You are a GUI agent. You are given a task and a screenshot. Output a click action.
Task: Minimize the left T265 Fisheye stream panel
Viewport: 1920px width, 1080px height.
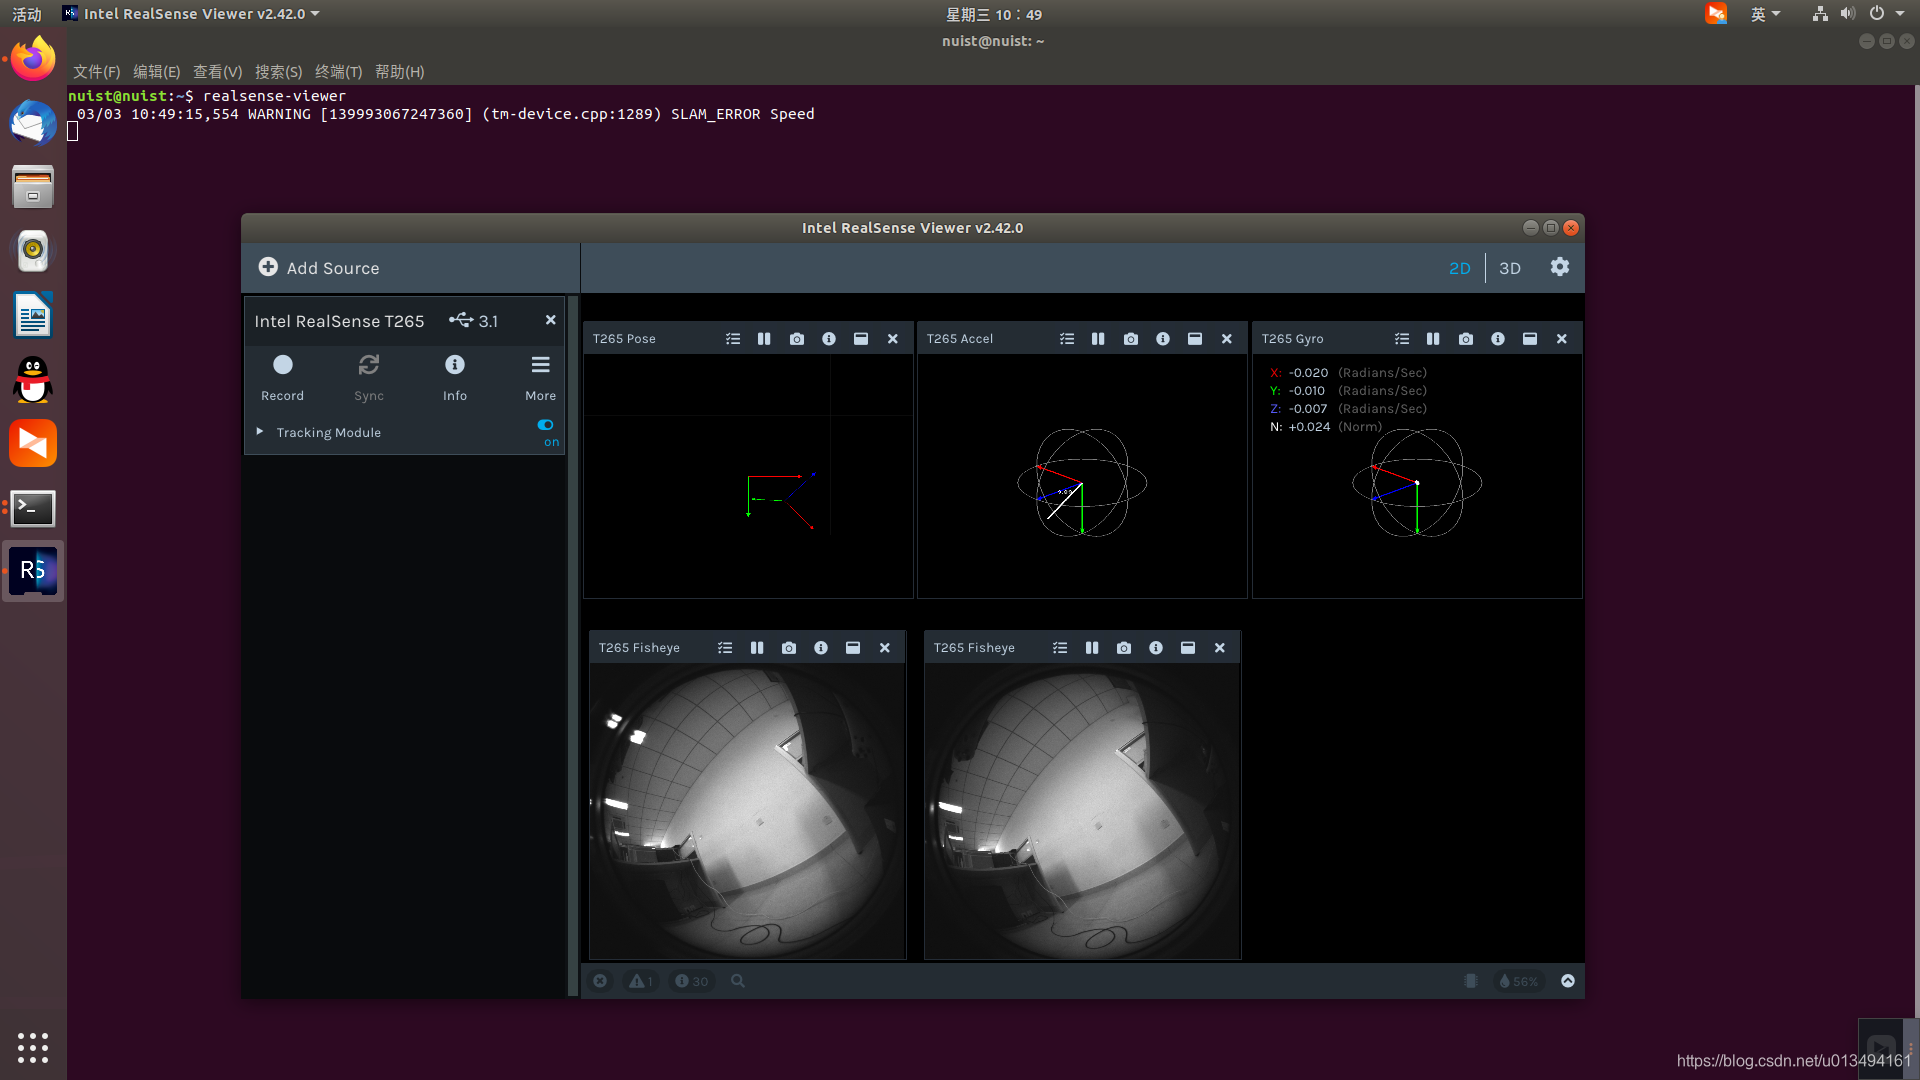point(852,648)
